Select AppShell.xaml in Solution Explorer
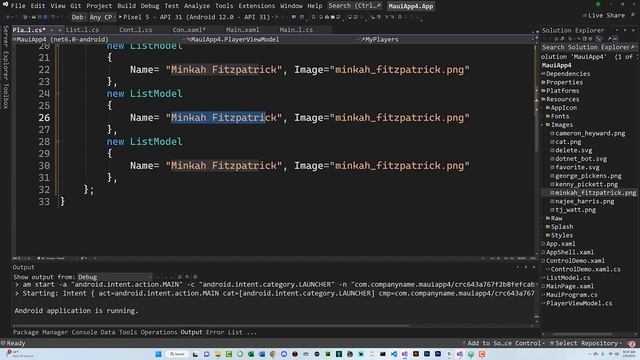The image size is (640, 360). coord(570,252)
